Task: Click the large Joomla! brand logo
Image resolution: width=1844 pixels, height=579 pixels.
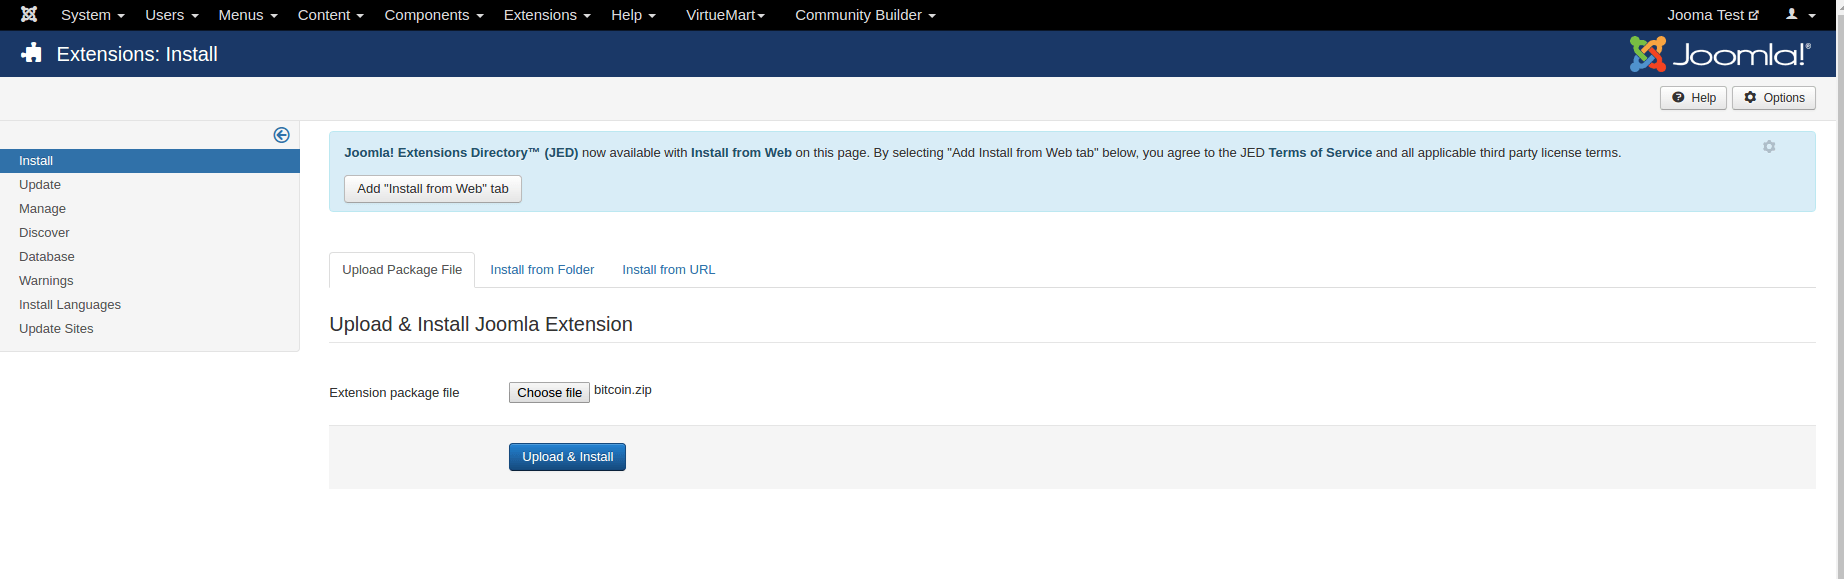Action: click(1720, 54)
